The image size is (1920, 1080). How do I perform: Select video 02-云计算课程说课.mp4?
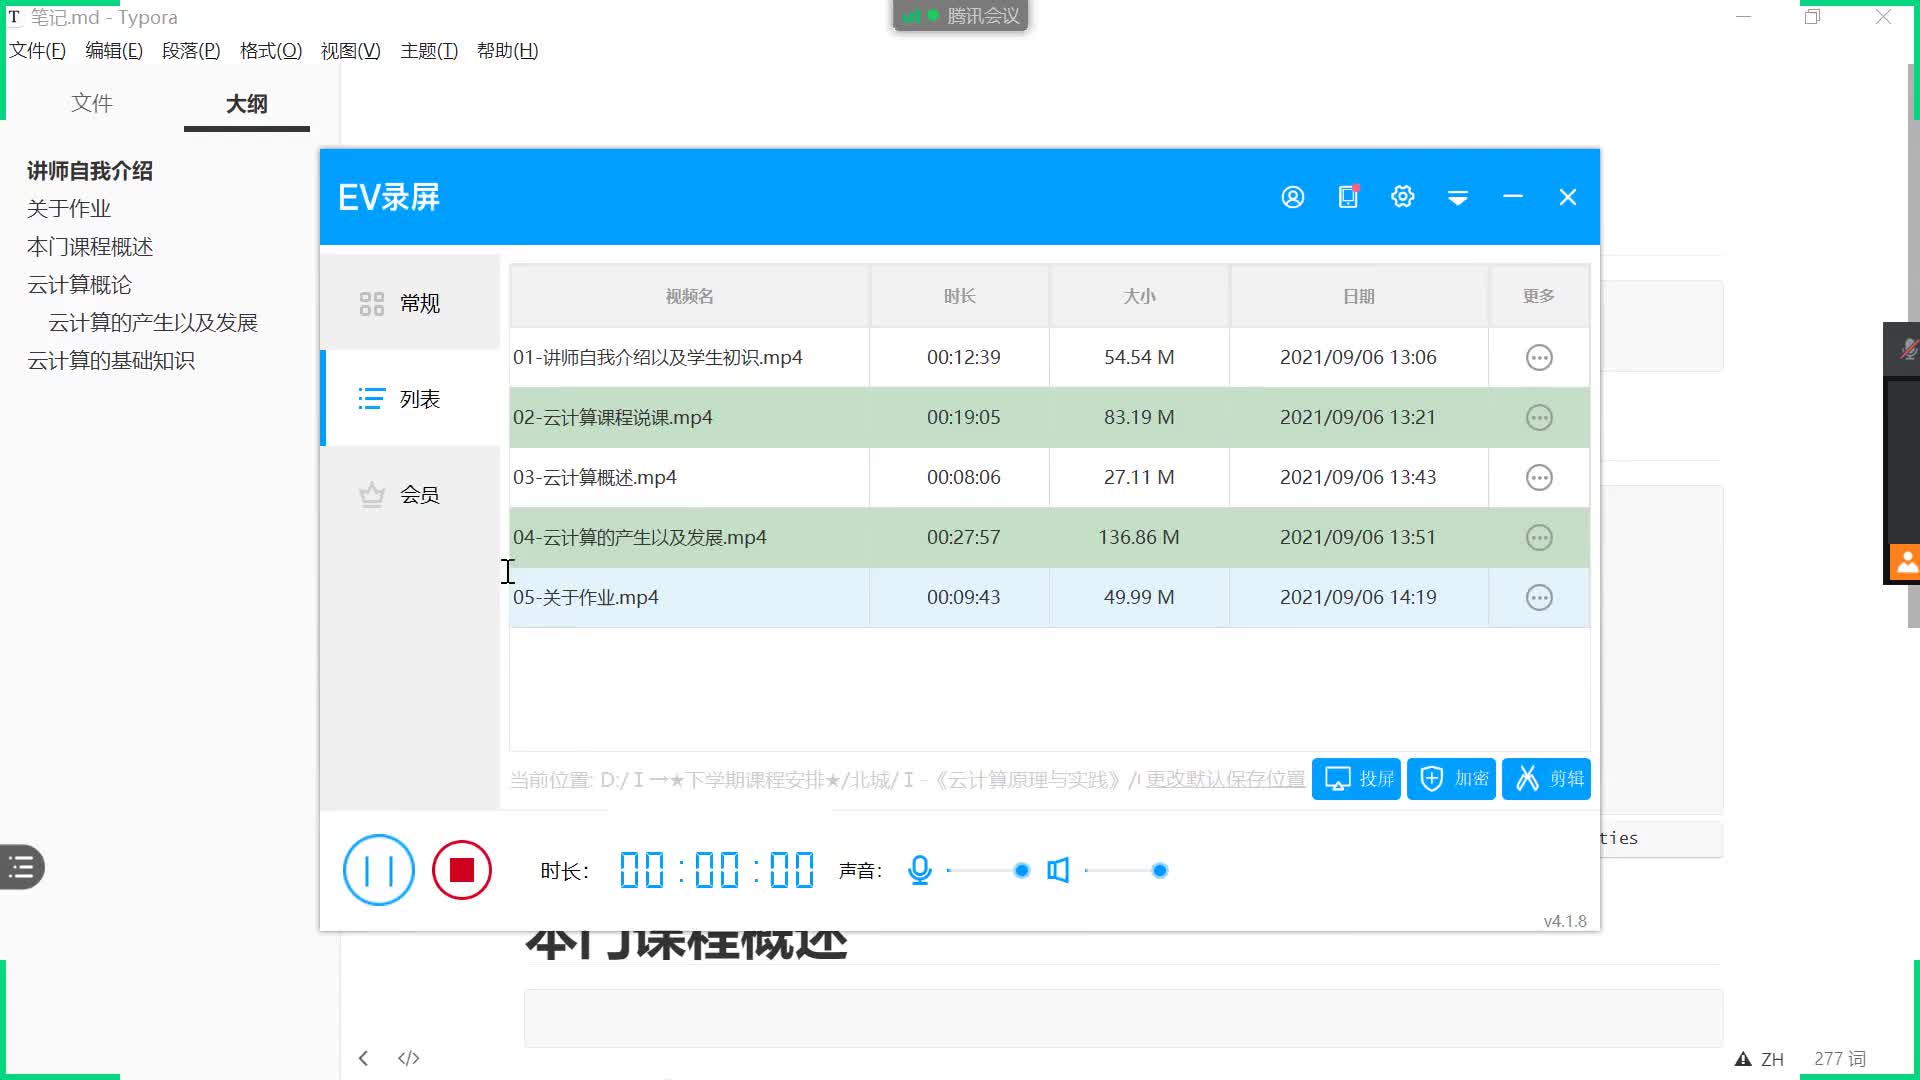(x=1049, y=417)
